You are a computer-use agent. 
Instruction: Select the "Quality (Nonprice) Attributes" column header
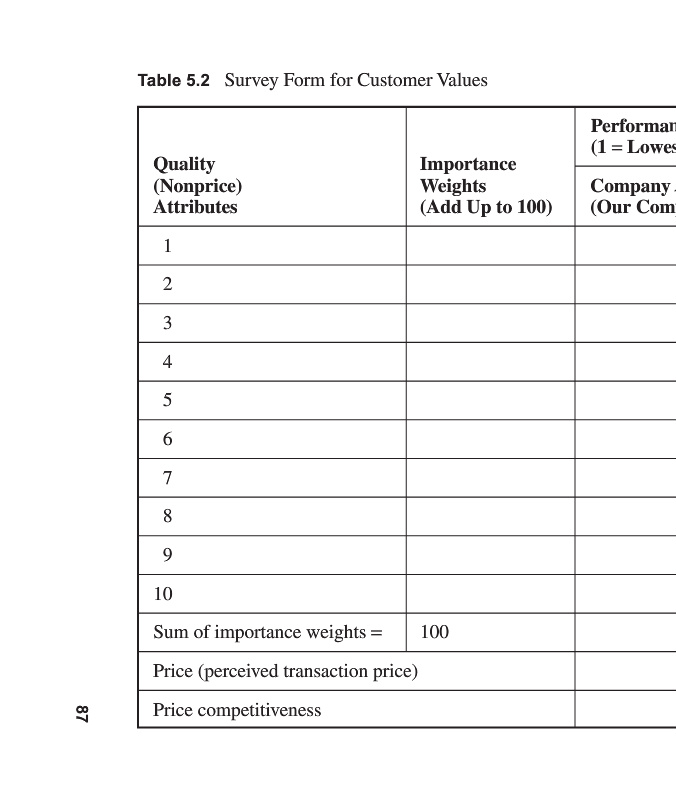click(x=198, y=186)
